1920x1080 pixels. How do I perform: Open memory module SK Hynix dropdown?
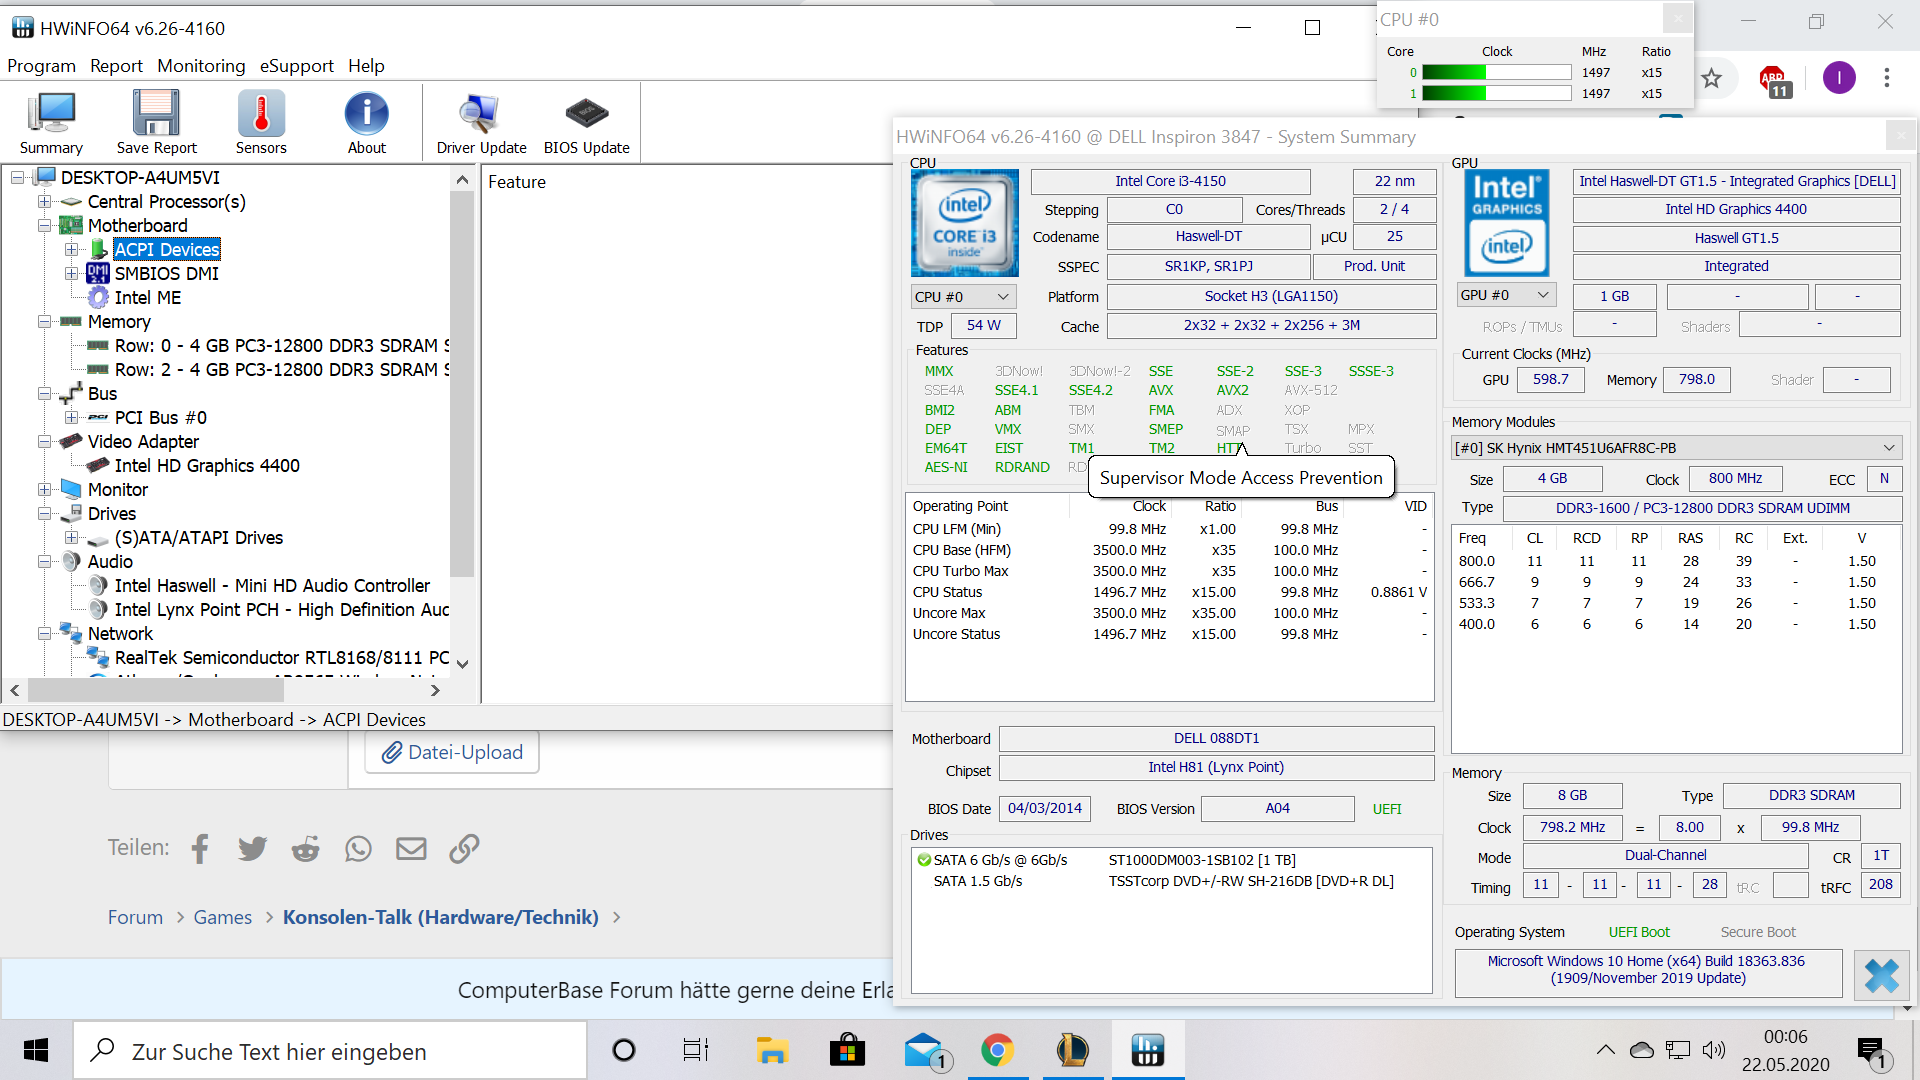click(1676, 448)
